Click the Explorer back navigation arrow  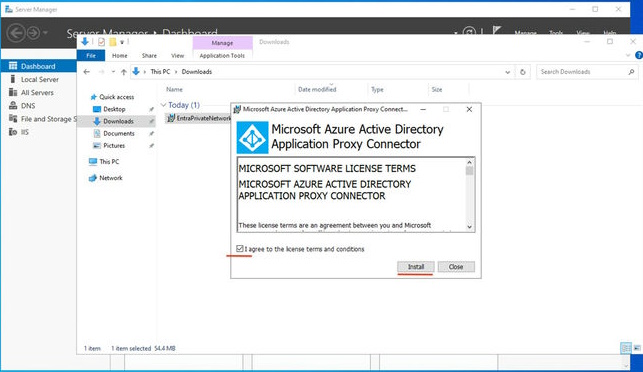(x=87, y=72)
